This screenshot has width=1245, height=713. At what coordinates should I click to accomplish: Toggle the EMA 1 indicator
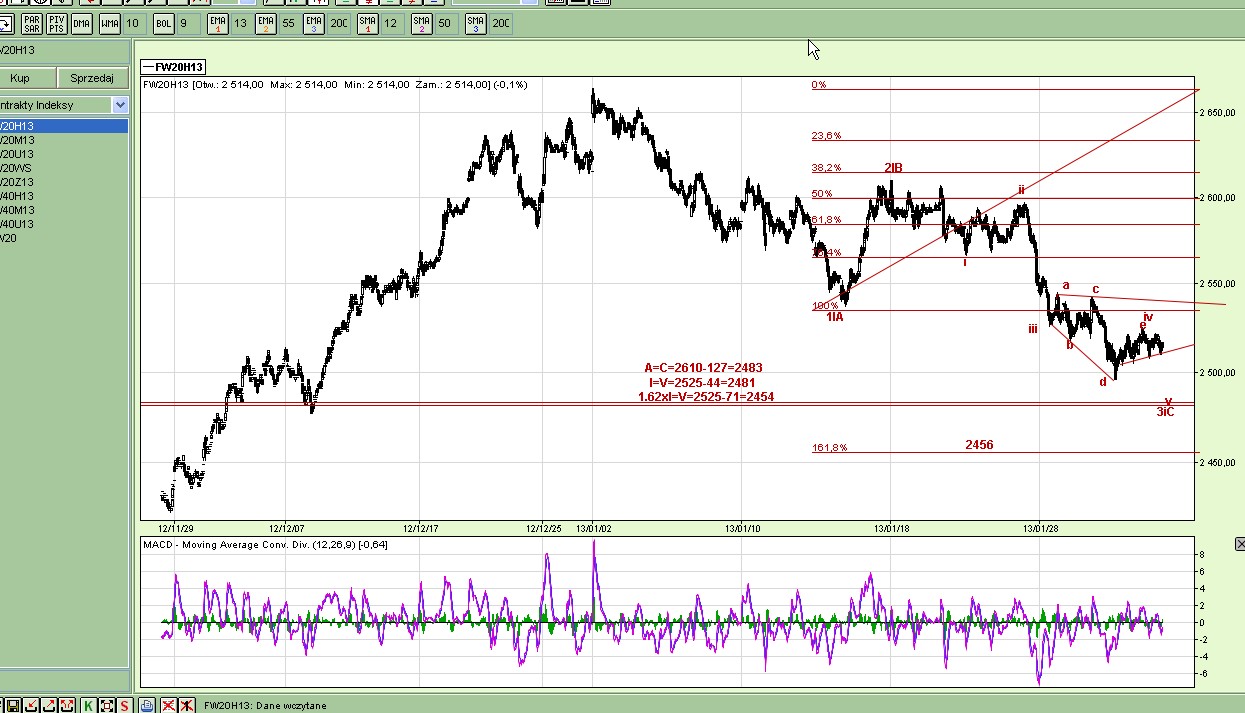(218, 23)
